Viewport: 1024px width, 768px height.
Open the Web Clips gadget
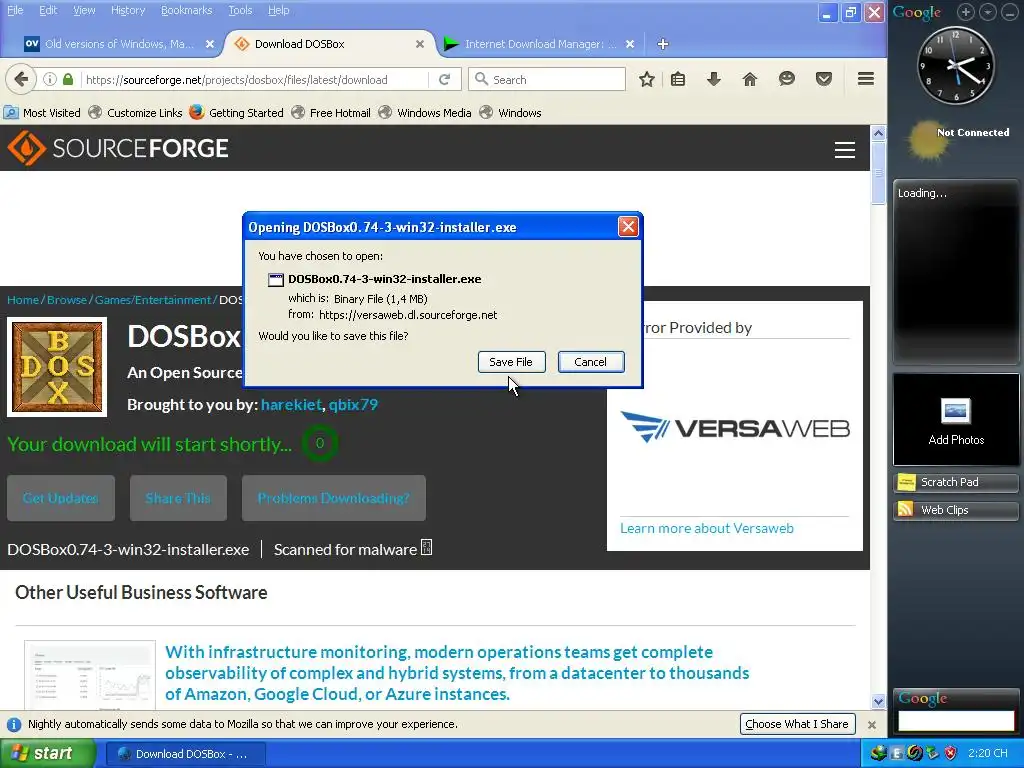pyautogui.click(x=956, y=510)
